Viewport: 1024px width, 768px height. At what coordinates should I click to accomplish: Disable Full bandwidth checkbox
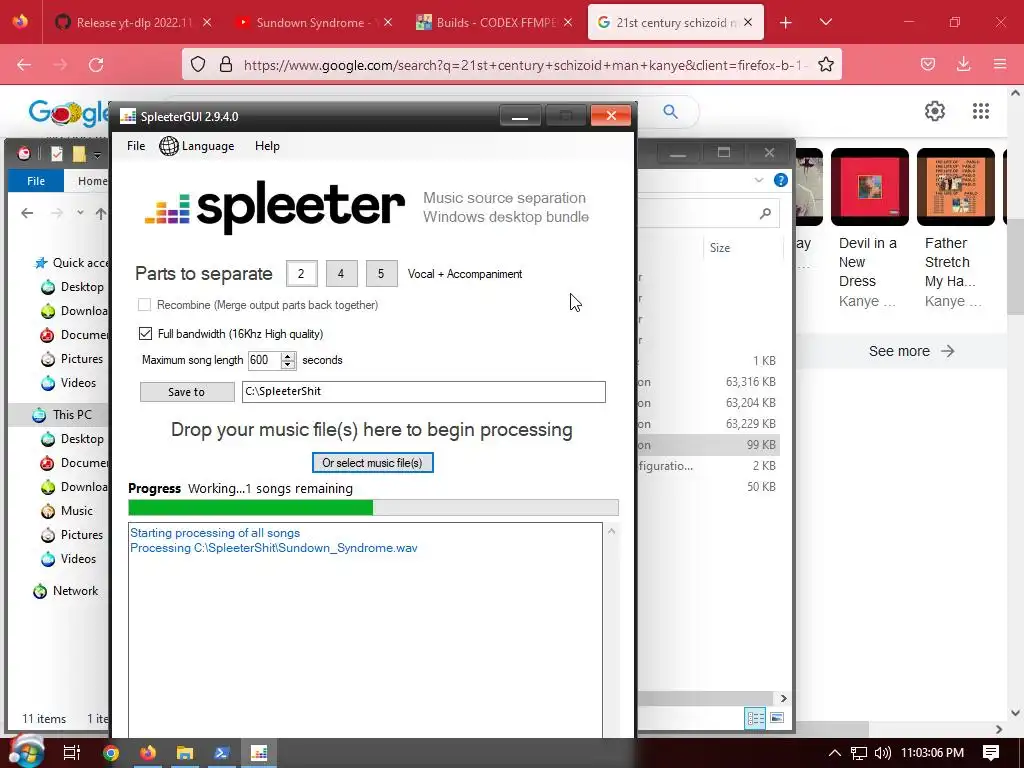click(x=145, y=334)
